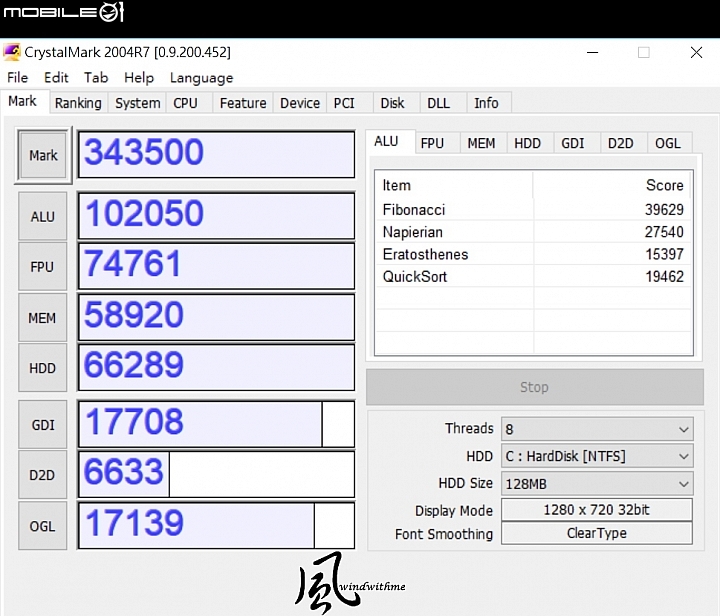
Task: Click Fibonacci score value 39629
Action: coord(664,210)
